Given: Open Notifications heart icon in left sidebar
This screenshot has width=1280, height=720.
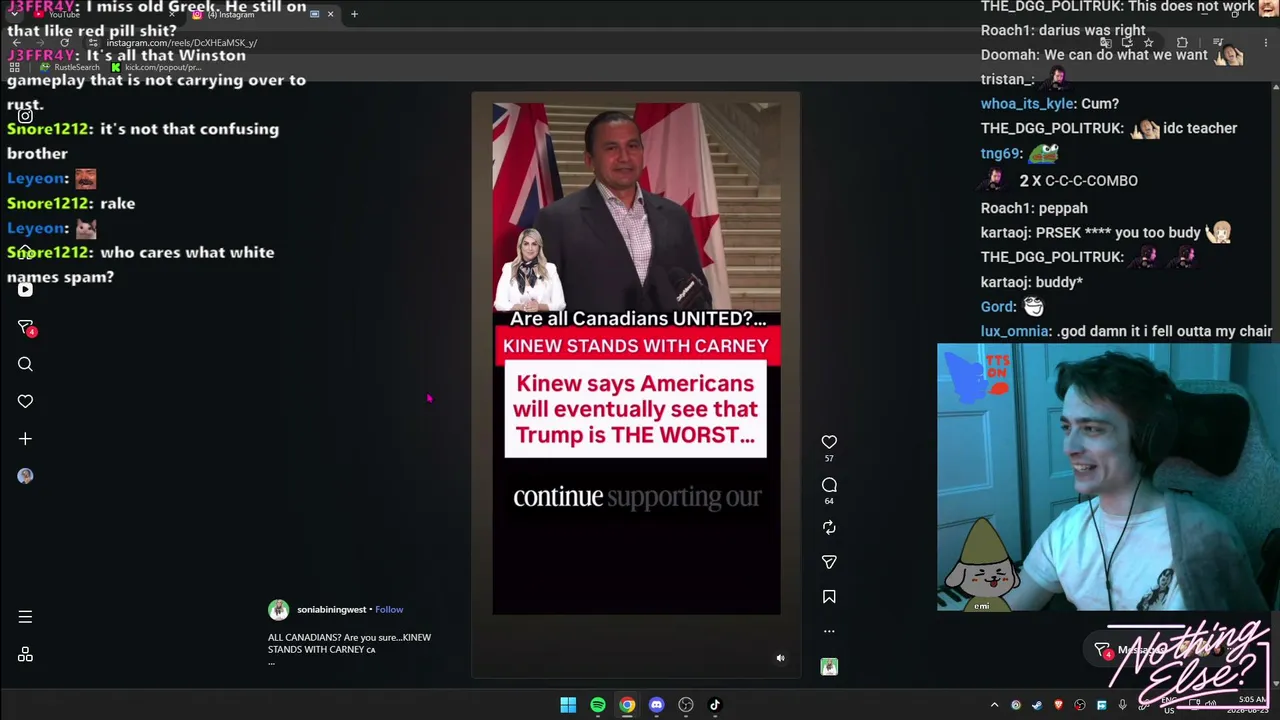Looking at the screenshot, I should (x=25, y=401).
